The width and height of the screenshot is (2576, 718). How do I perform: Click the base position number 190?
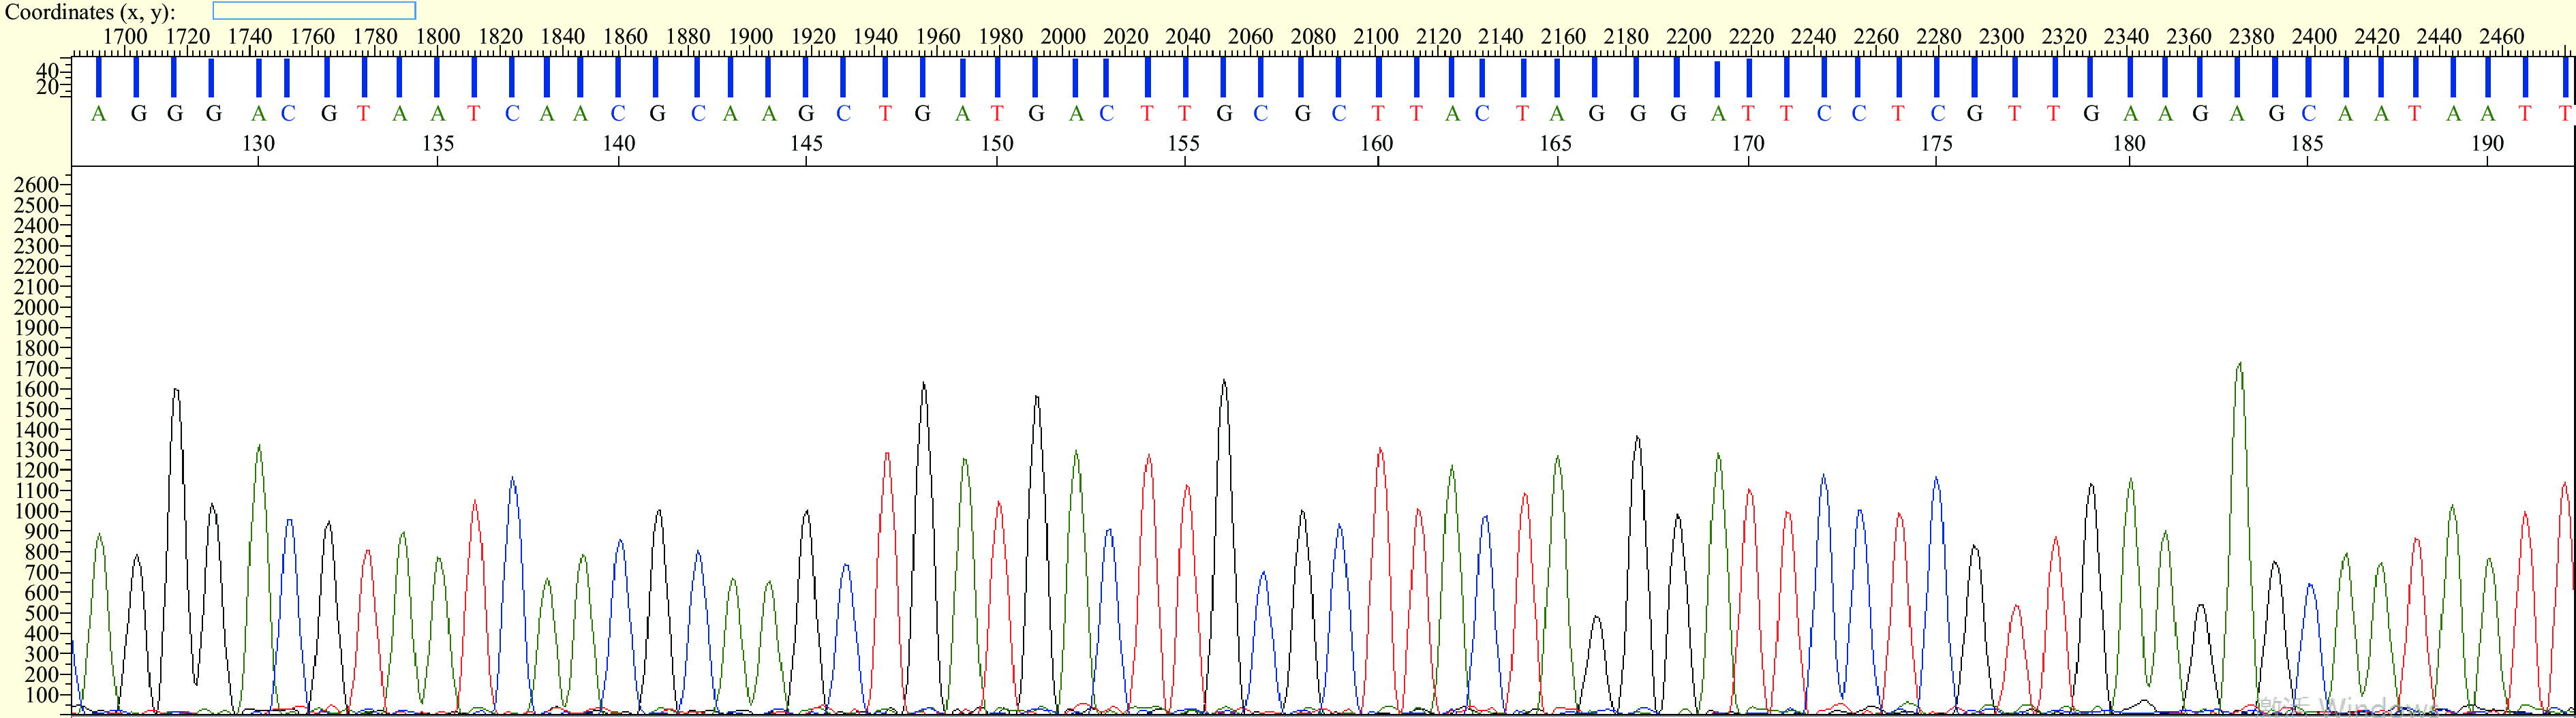coord(2487,144)
